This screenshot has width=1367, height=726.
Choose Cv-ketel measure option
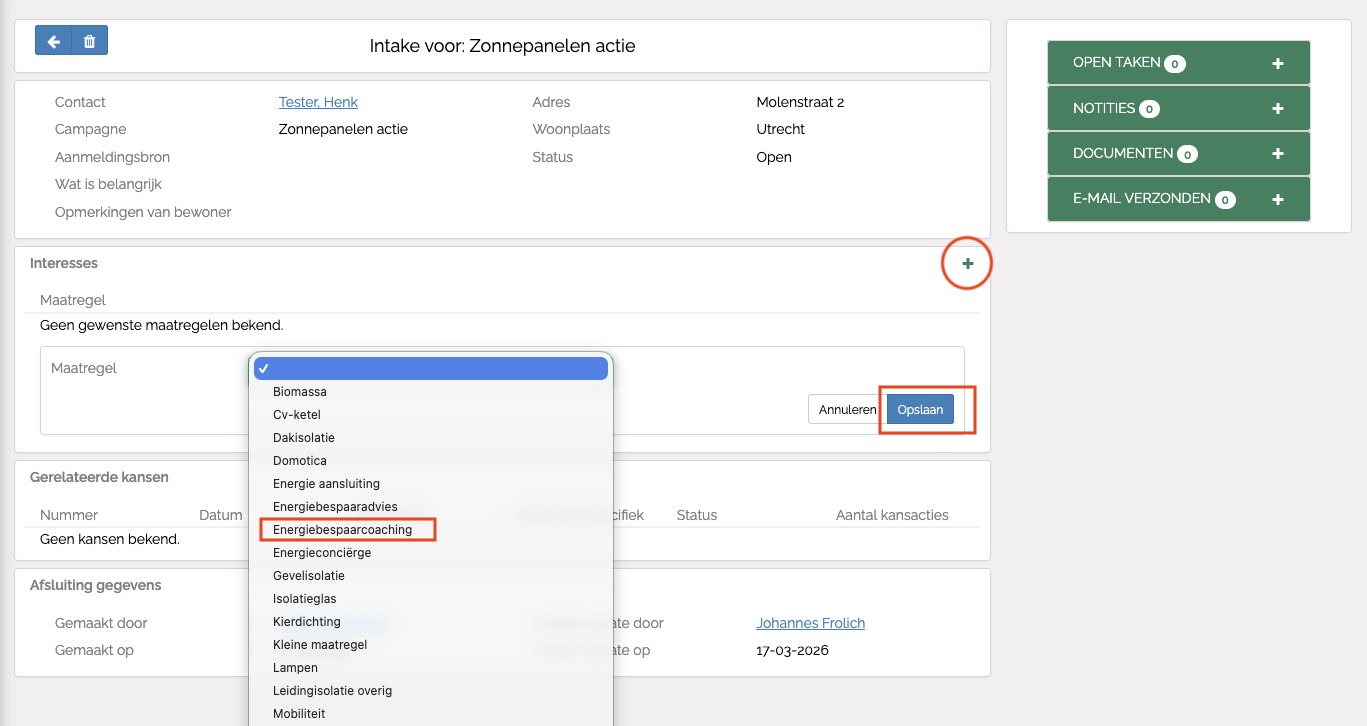[x=297, y=415]
